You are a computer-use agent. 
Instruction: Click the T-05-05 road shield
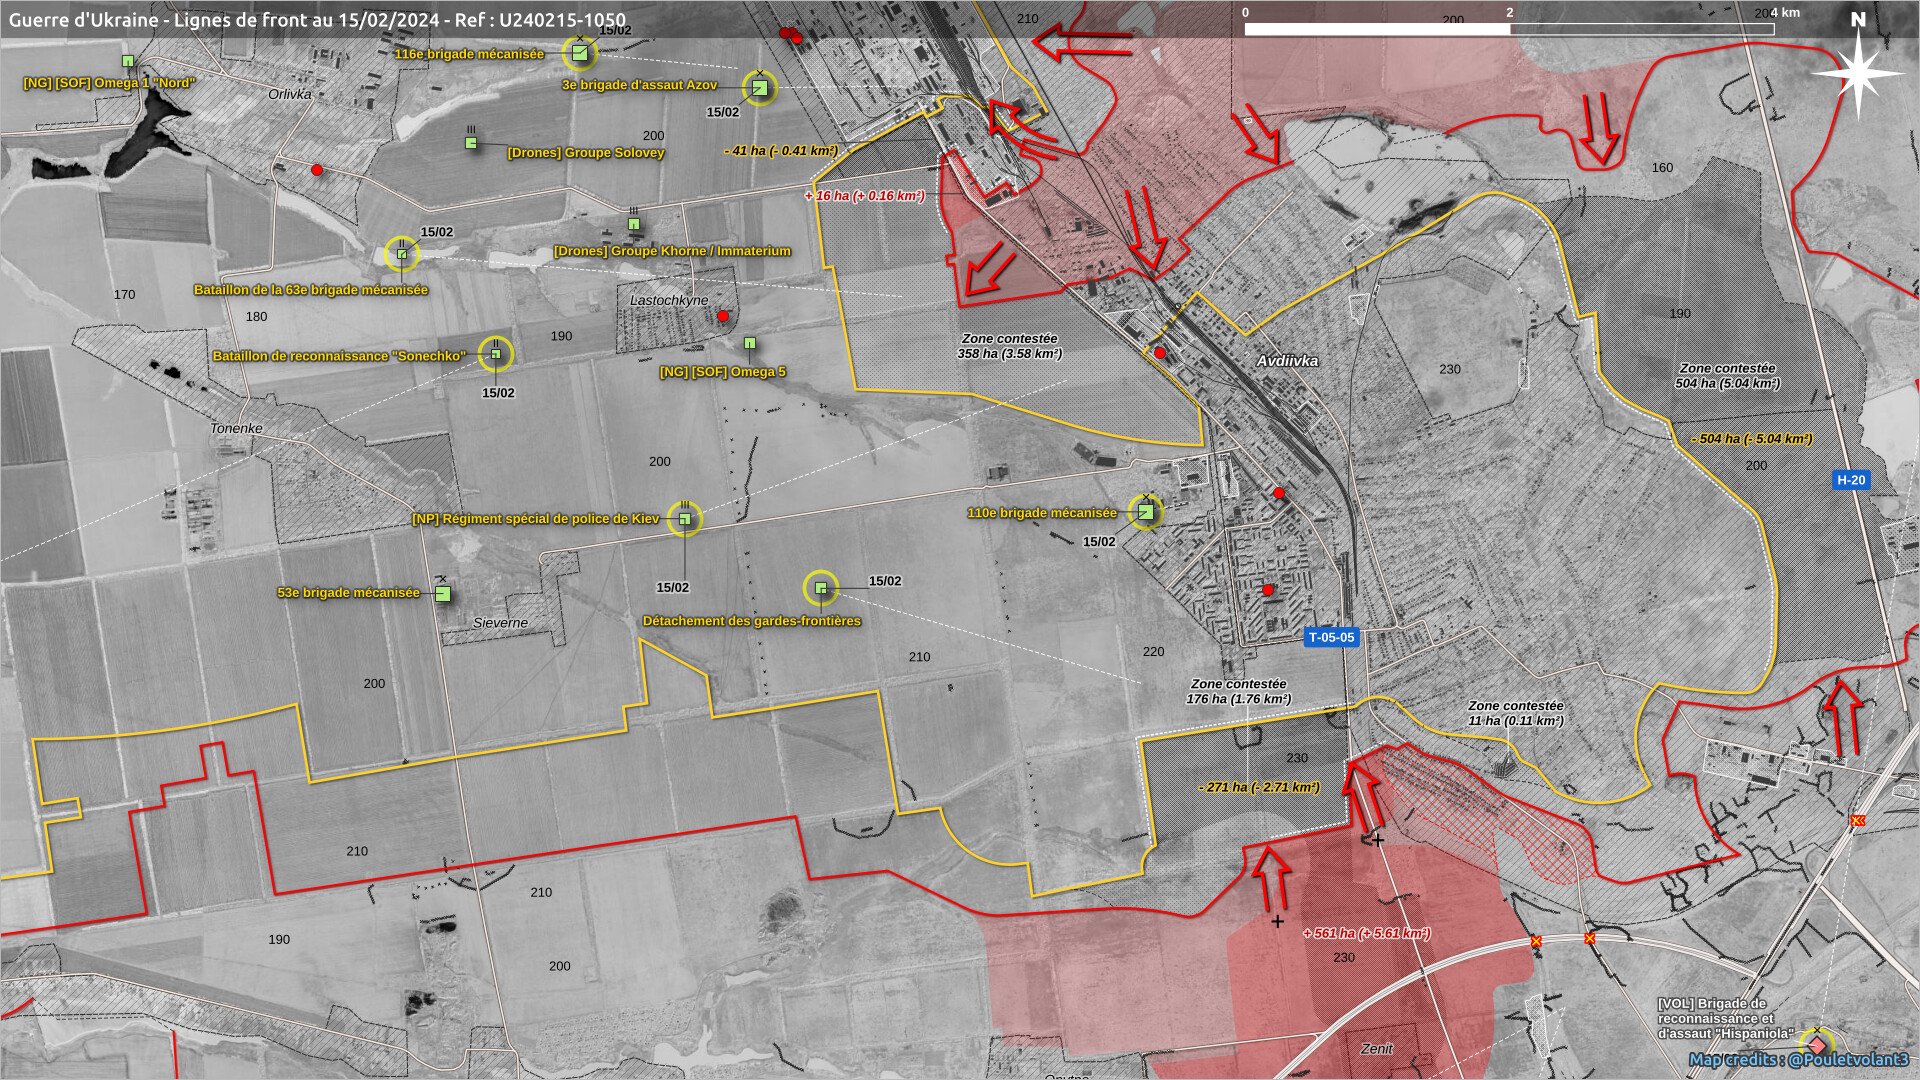(1332, 638)
